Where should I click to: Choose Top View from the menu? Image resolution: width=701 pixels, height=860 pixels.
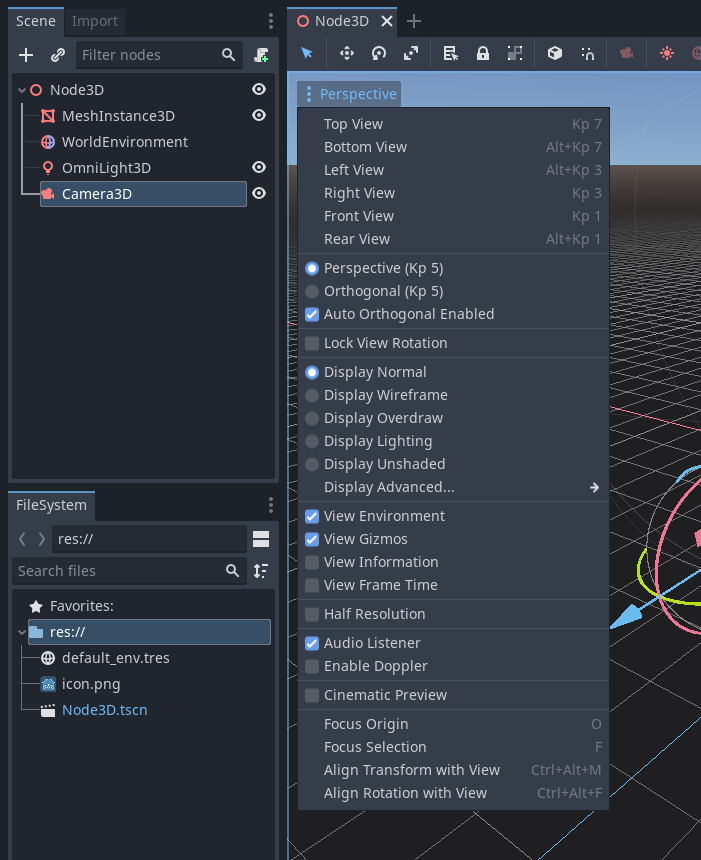(453, 125)
